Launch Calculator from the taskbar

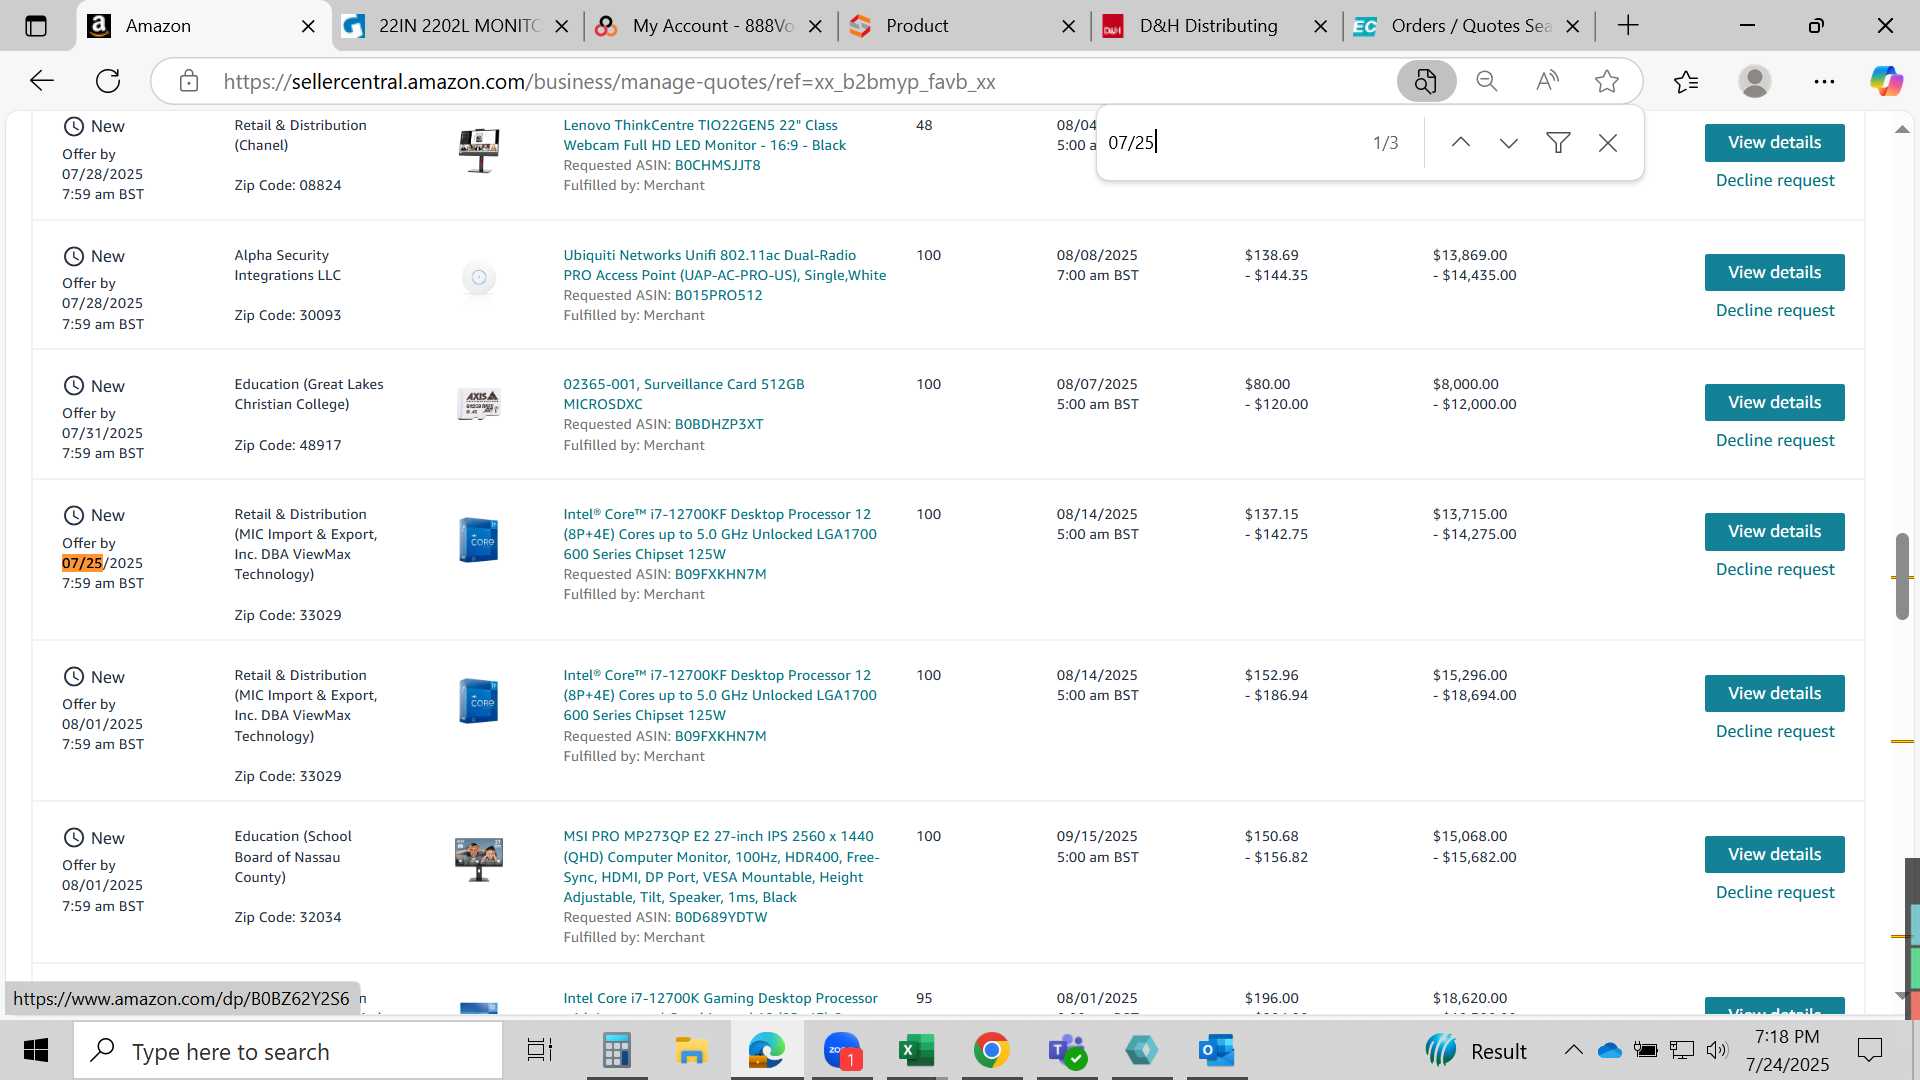pyautogui.click(x=616, y=1051)
